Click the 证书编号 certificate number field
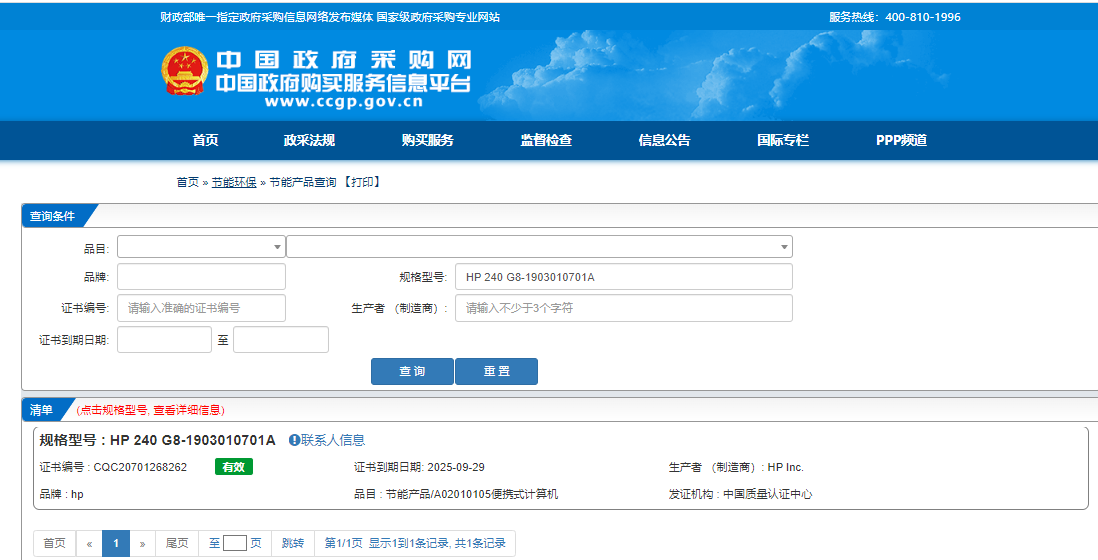Screen dimensions: 1098x560 (201, 308)
